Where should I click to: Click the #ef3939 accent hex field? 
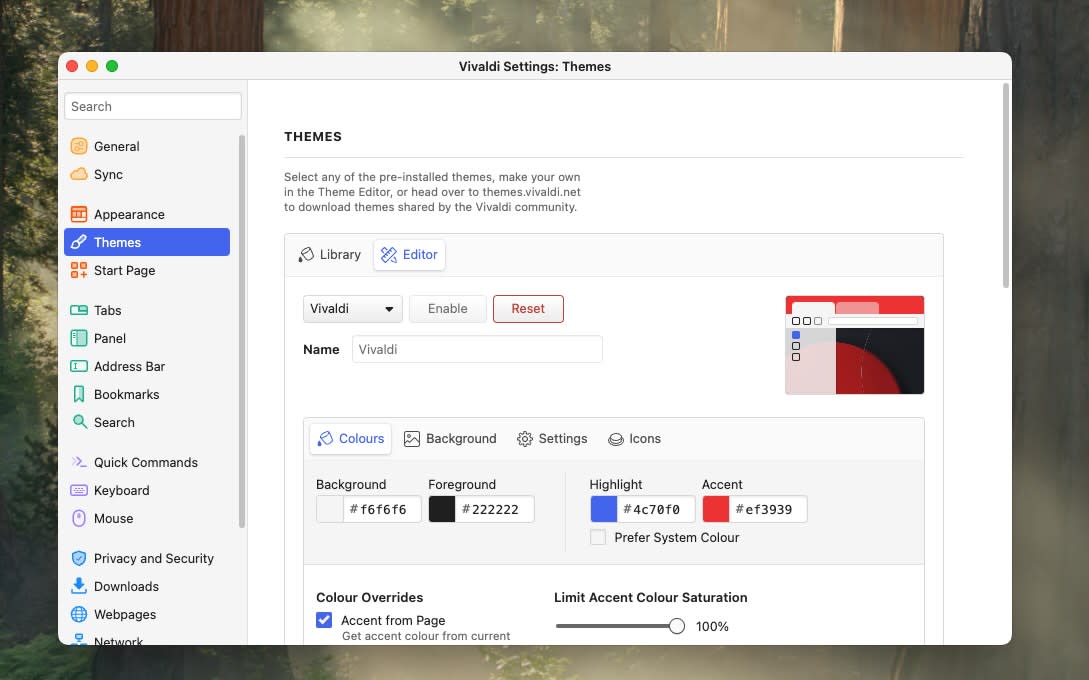(x=767, y=509)
